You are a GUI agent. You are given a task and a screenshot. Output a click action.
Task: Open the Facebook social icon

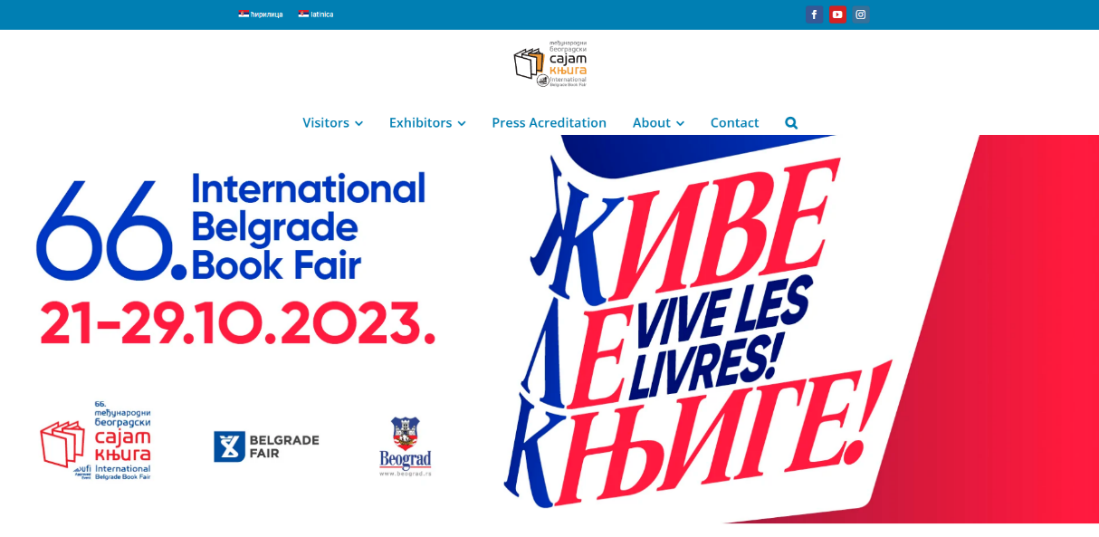pyautogui.click(x=814, y=15)
